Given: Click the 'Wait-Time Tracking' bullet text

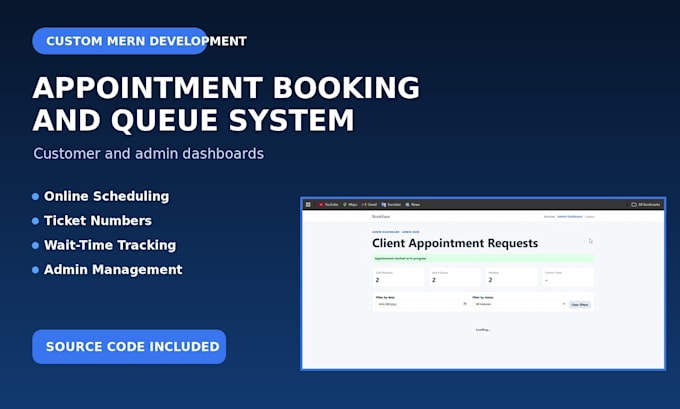Looking at the screenshot, I should coord(110,245).
